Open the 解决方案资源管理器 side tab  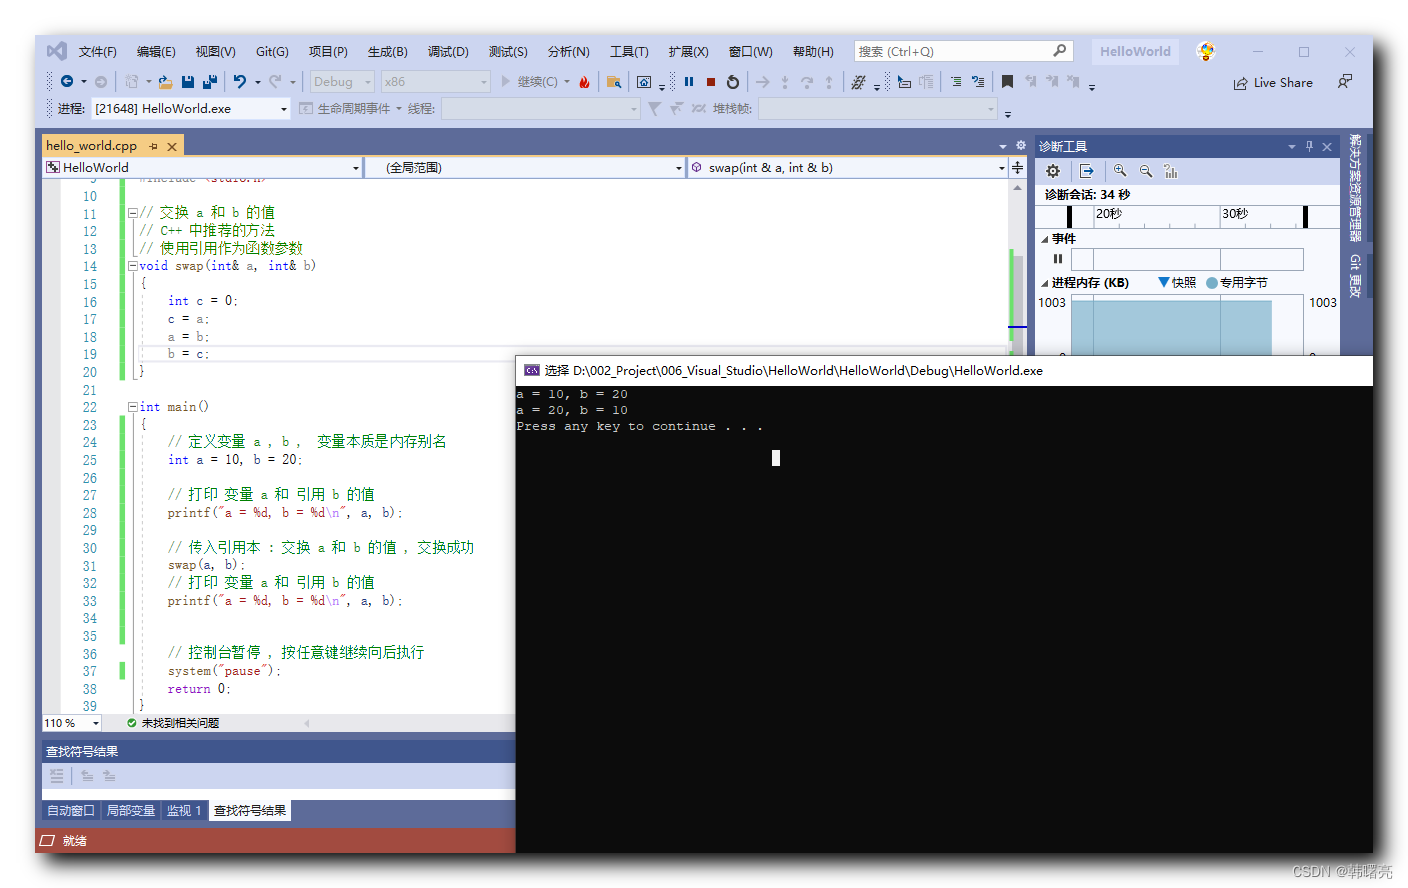(1355, 188)
